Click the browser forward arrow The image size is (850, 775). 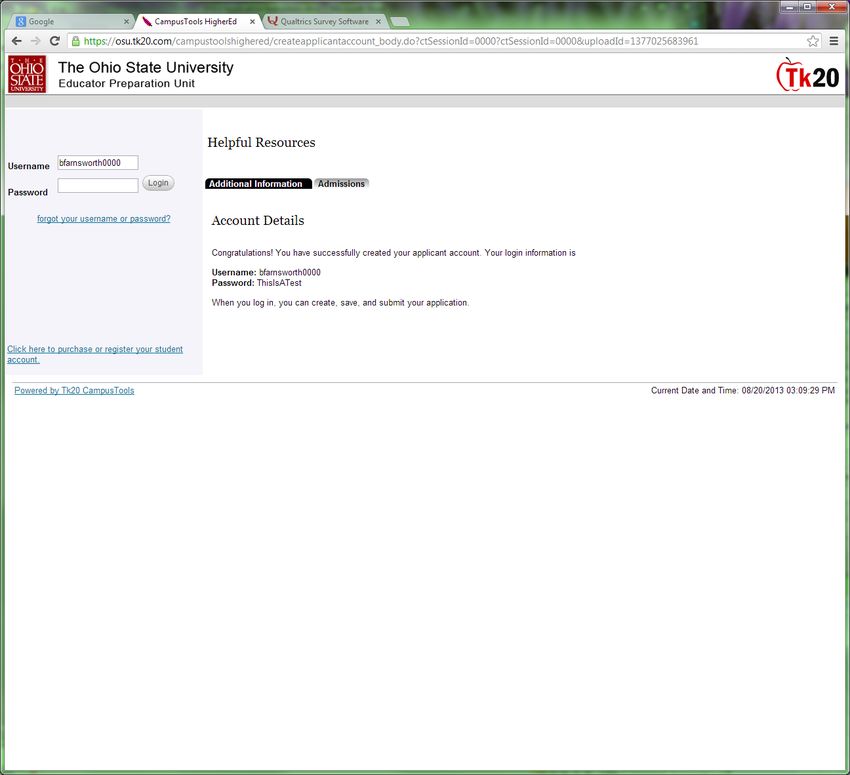click(36, 41)
